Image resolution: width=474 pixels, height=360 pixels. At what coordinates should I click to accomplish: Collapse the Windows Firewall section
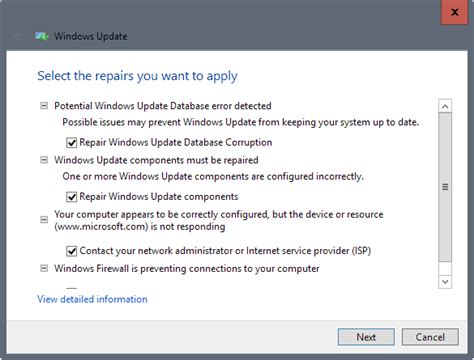44,268
